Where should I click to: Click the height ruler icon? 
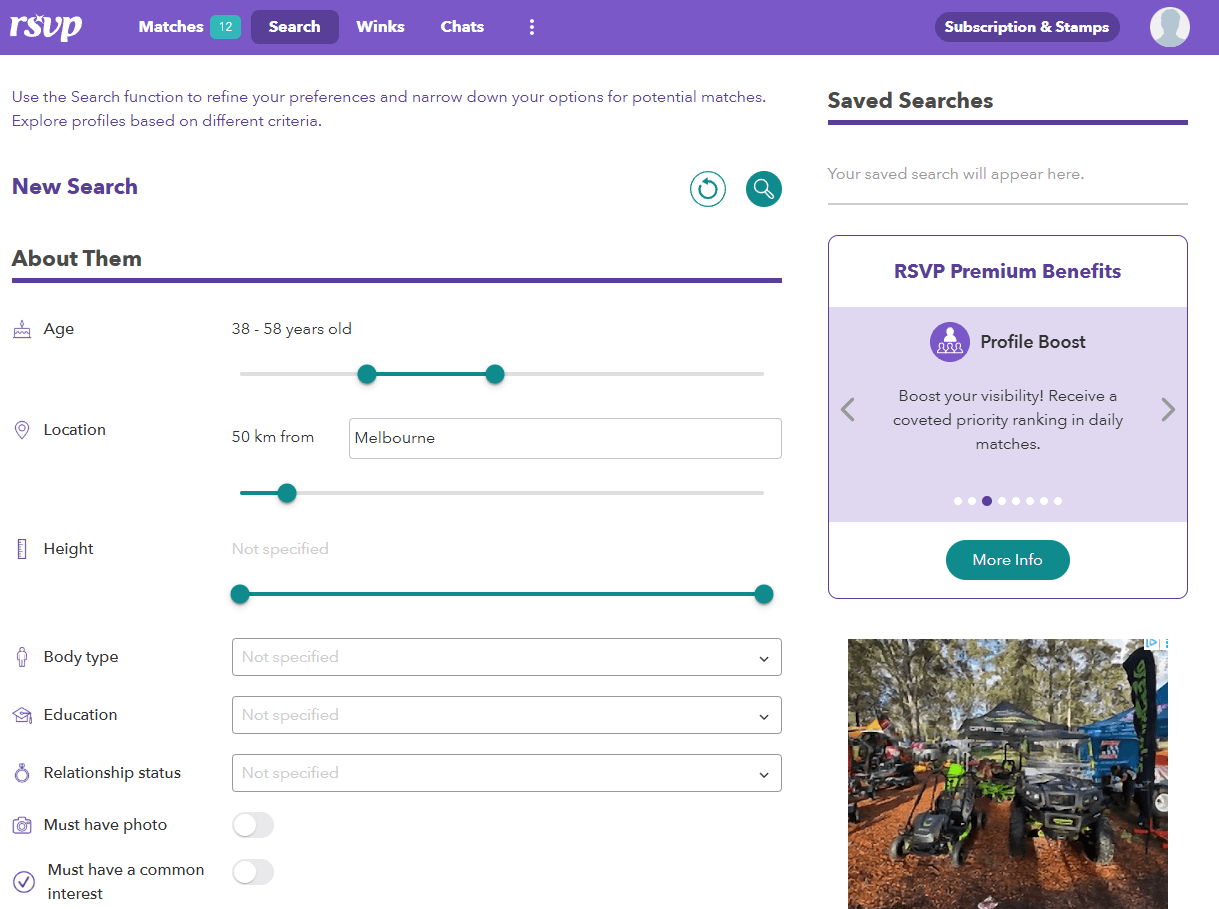coord(21,548)
